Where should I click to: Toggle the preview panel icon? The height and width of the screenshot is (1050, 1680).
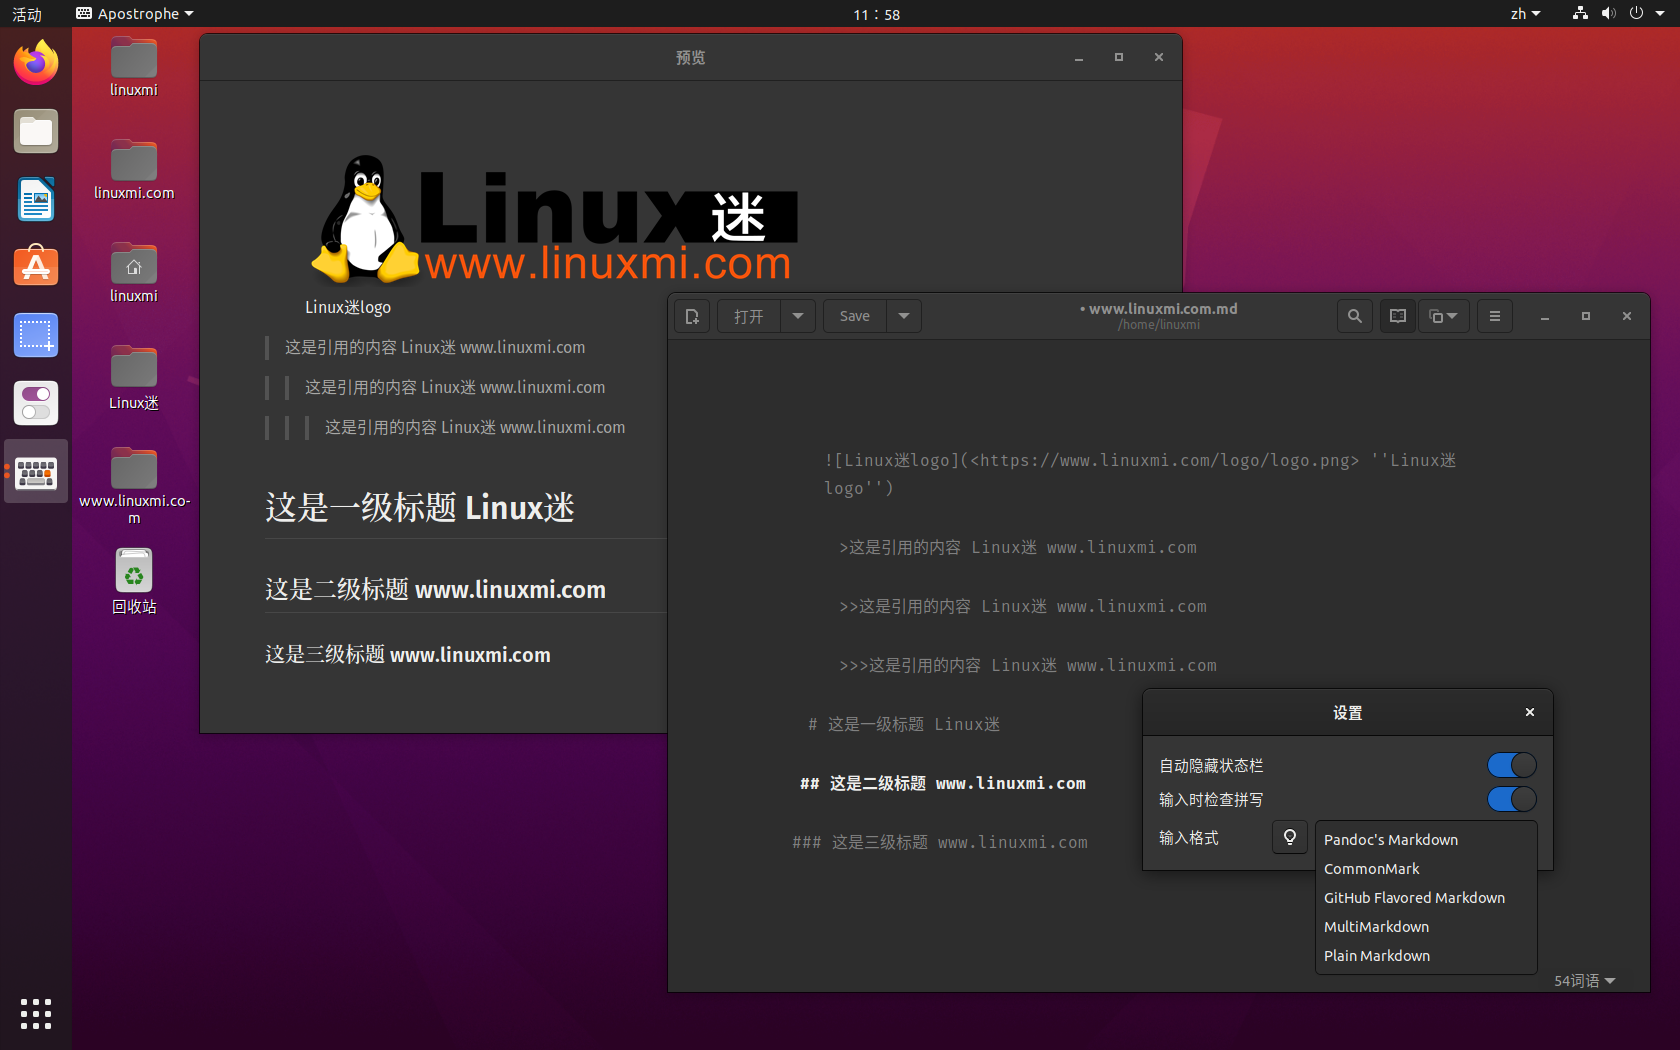pyautogui.click(x=1398, y=316)
